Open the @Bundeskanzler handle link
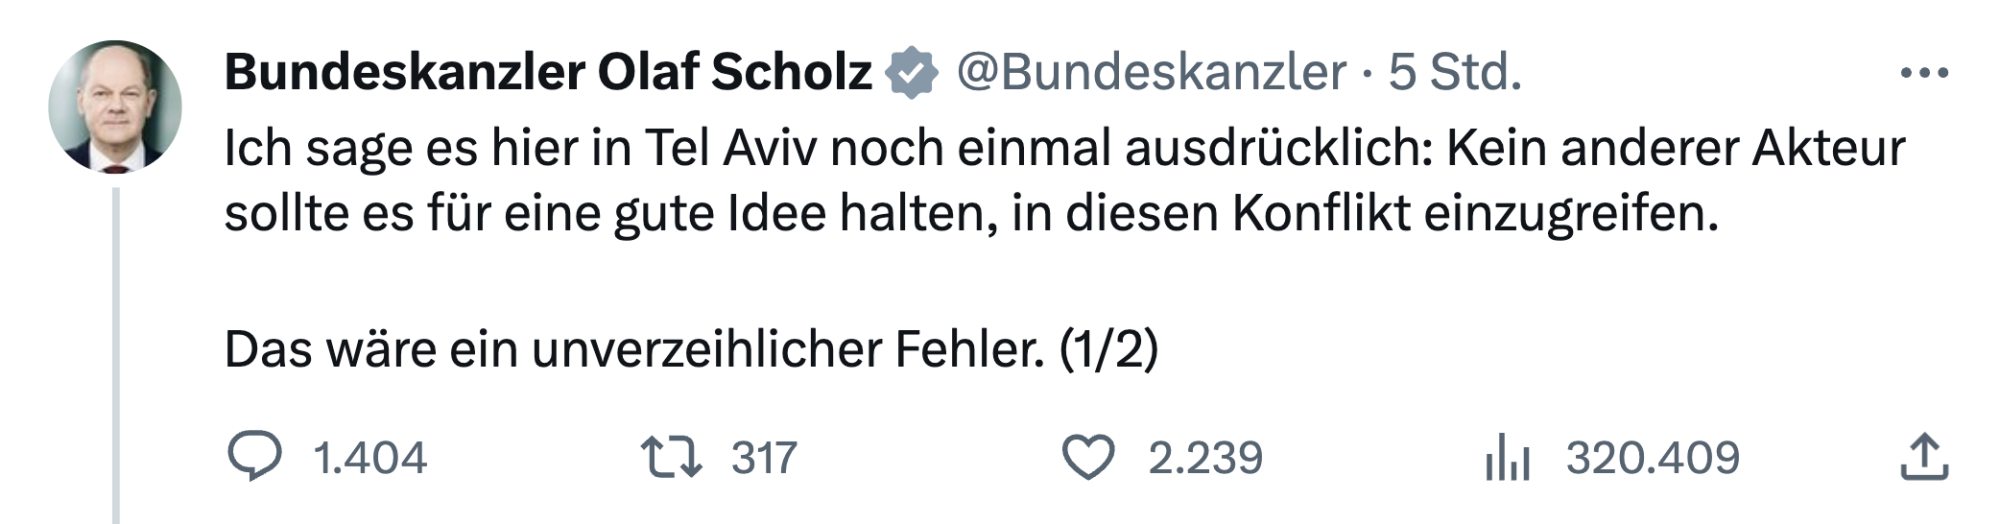The image size is (2000, 524). point(1151,72)
